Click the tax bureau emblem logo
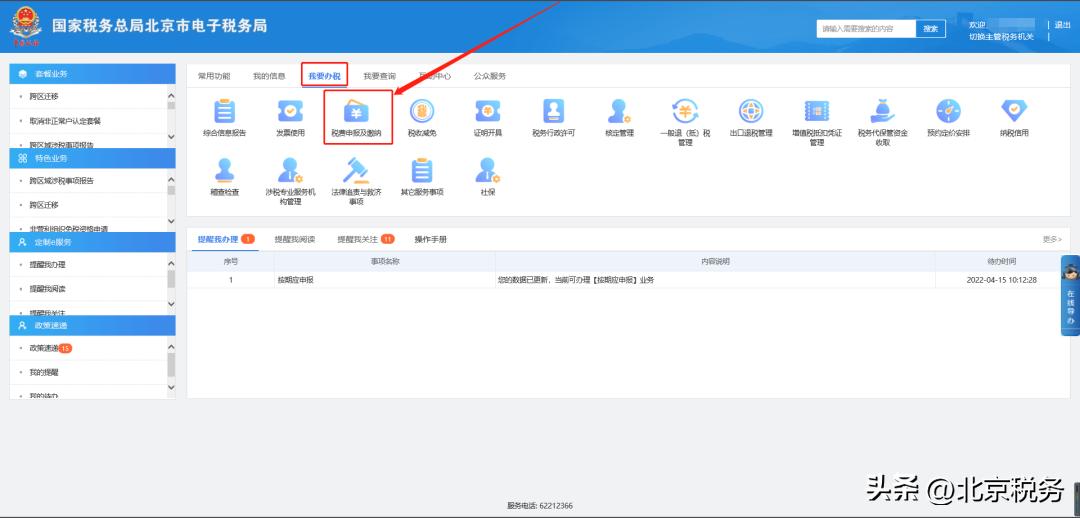 coord(25,26)
